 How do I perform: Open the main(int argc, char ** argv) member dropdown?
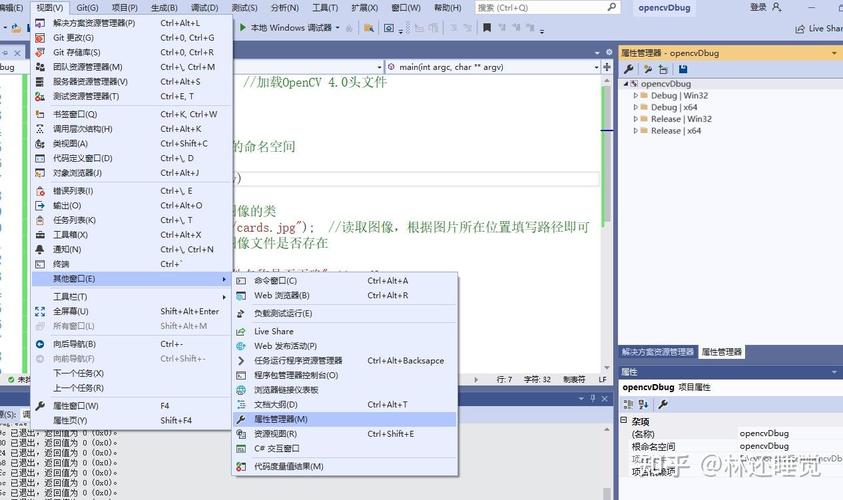click(x=596, y=67)
